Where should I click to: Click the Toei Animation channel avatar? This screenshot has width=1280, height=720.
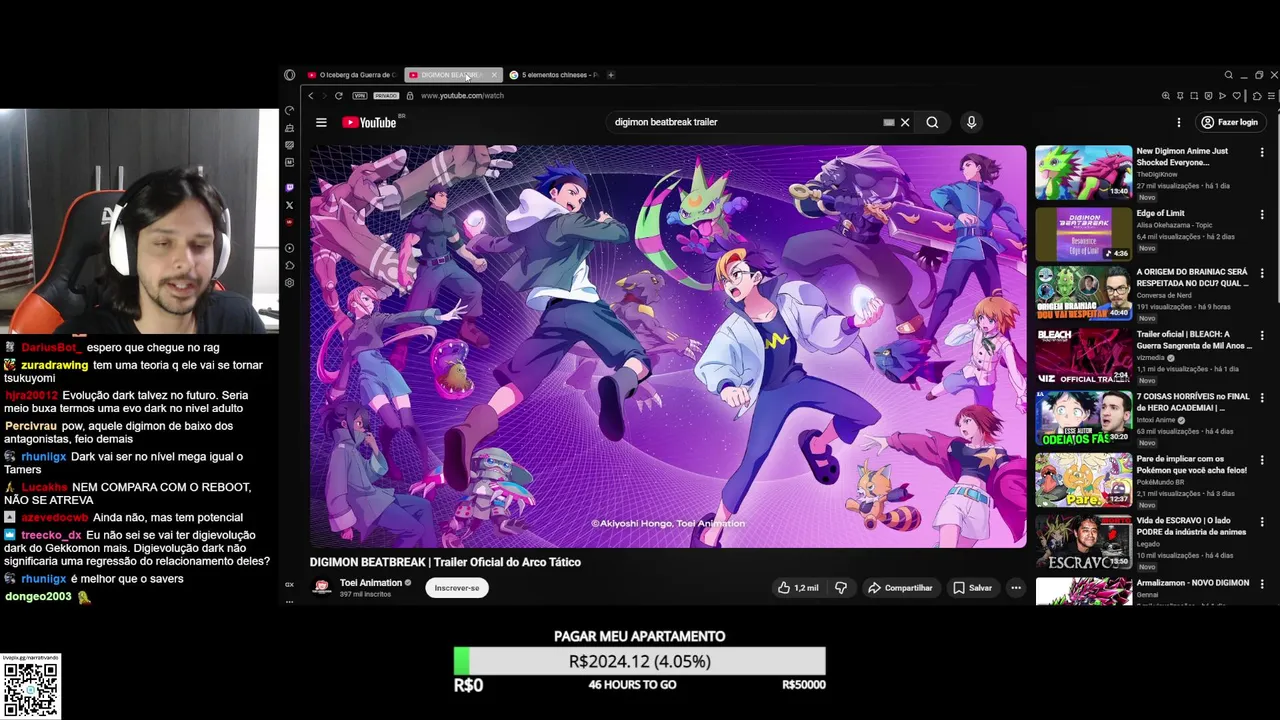[321, 588]
